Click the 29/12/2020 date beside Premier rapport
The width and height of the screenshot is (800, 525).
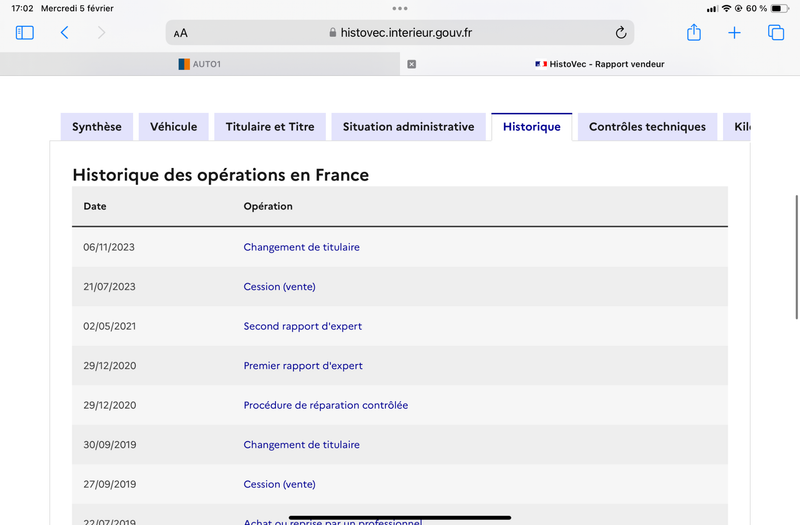coord(110,366)
